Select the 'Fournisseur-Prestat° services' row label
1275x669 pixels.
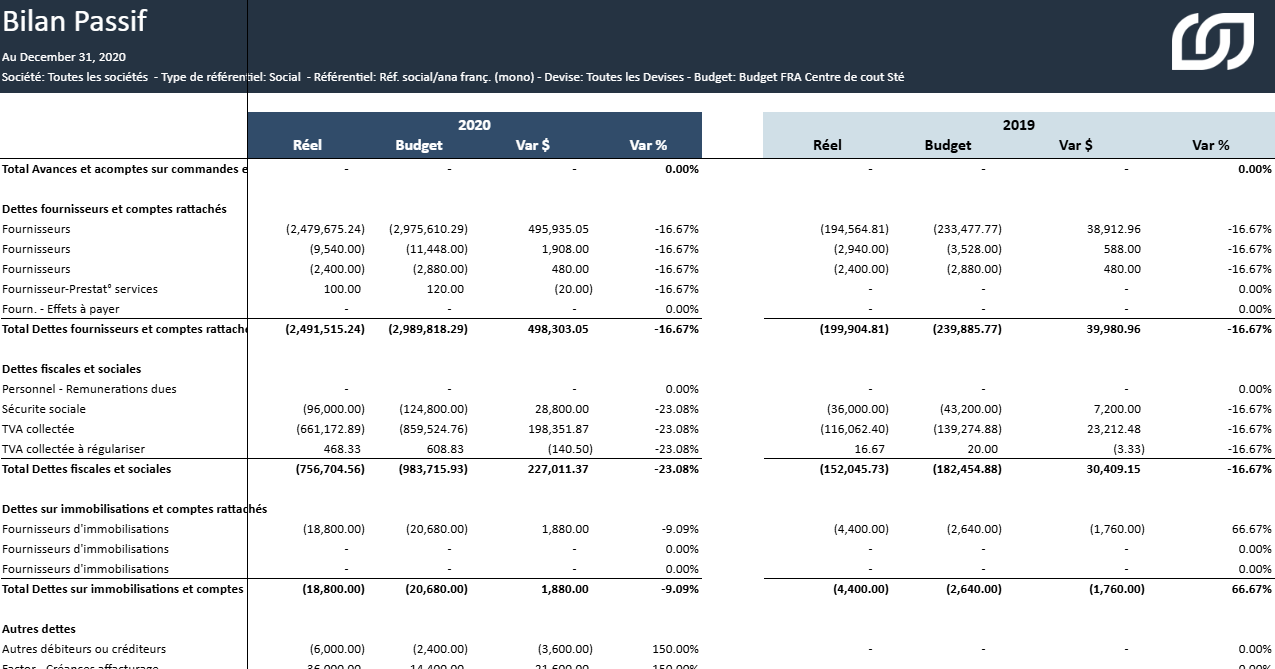[x=80, y=289]
